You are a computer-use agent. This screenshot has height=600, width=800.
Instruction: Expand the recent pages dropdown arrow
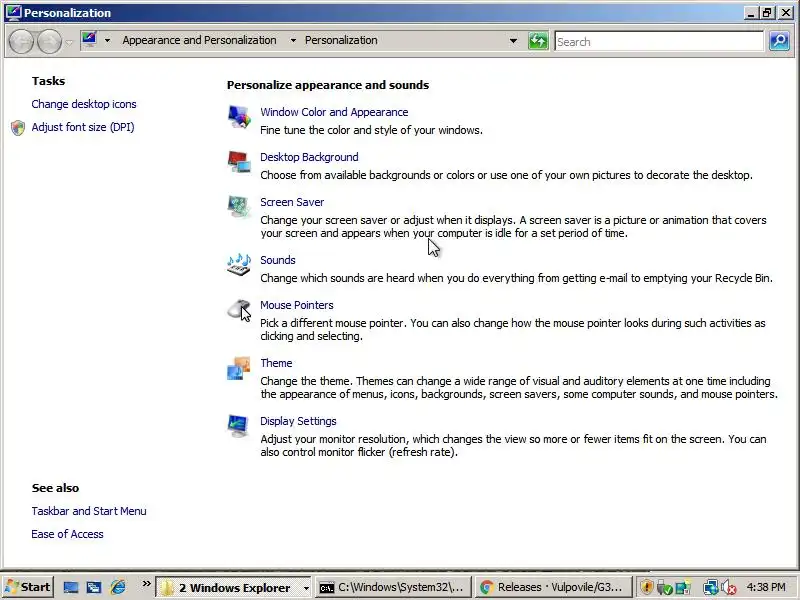click(69, 42)
